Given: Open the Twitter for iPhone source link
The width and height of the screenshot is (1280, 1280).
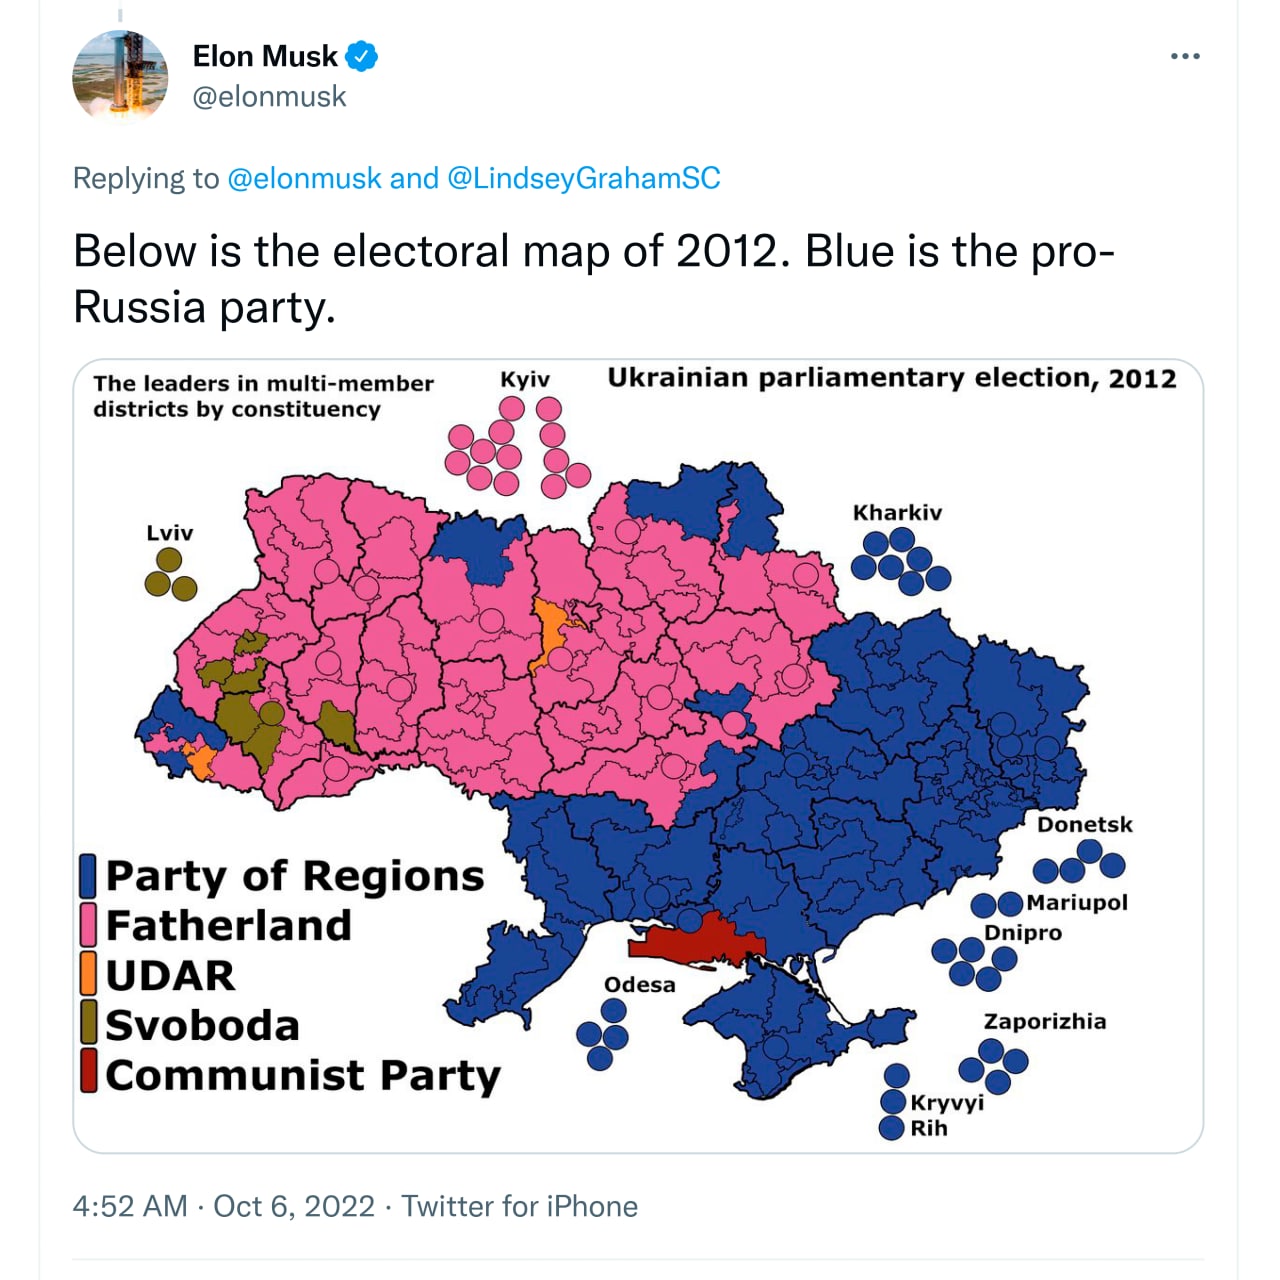Looking at the screenshot, I should click(519, 1206).
